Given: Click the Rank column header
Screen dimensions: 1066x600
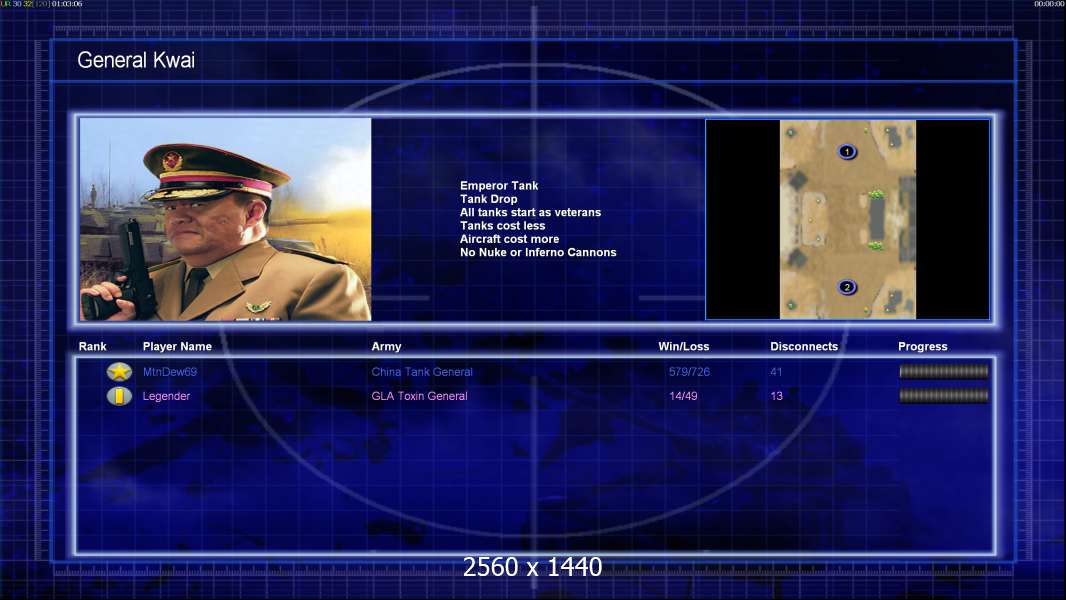Looking at the screenshot, I should tap(92, 346).
